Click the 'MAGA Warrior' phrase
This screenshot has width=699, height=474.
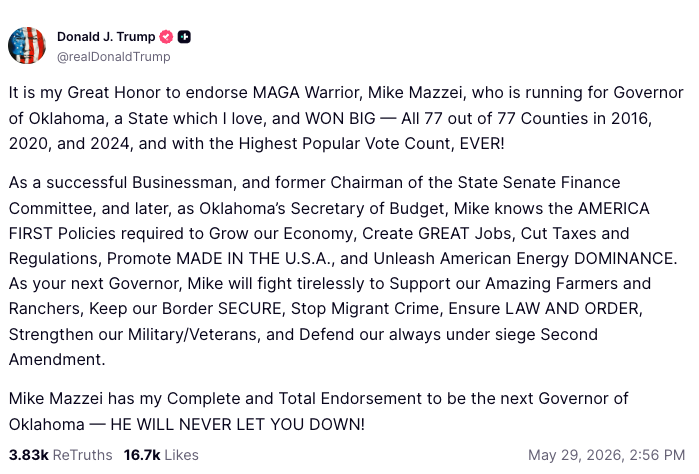[308, 93]
